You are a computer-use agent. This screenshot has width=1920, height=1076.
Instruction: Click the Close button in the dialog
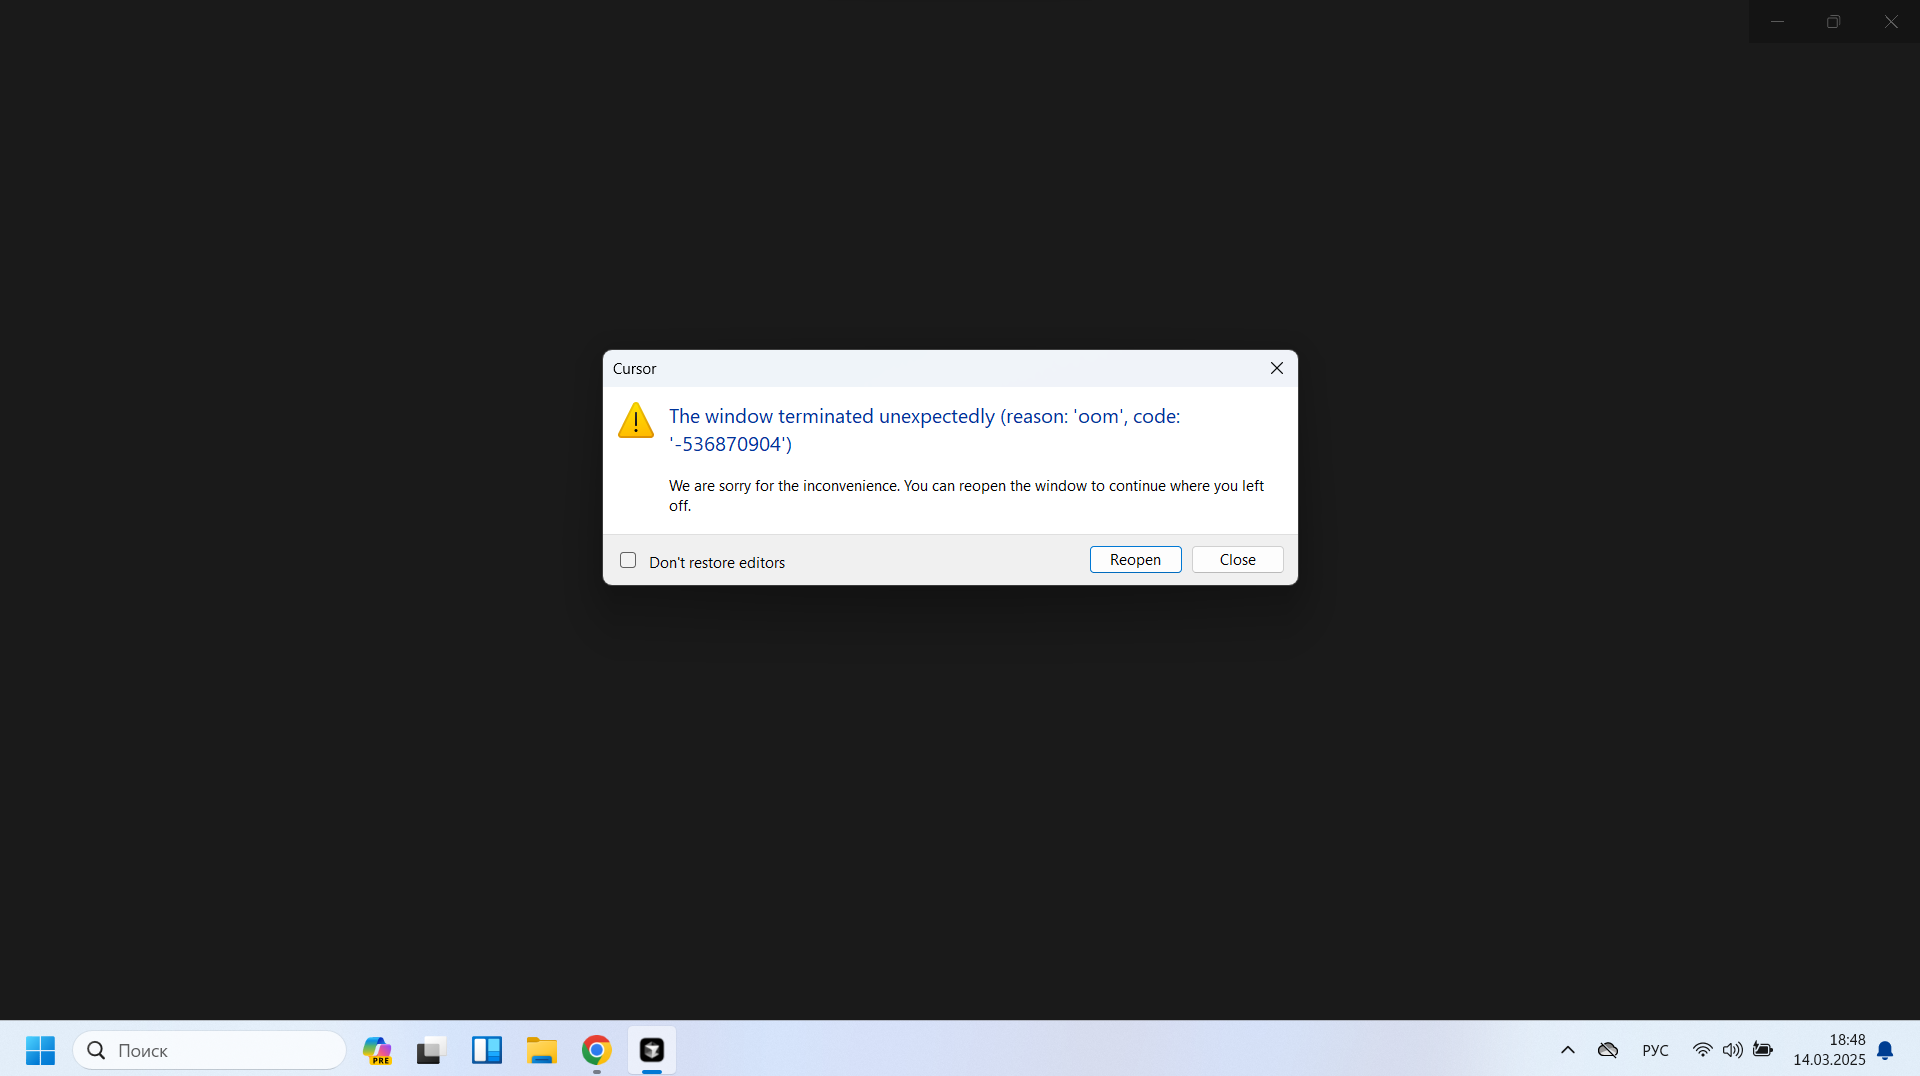[x=1237, y=560]
